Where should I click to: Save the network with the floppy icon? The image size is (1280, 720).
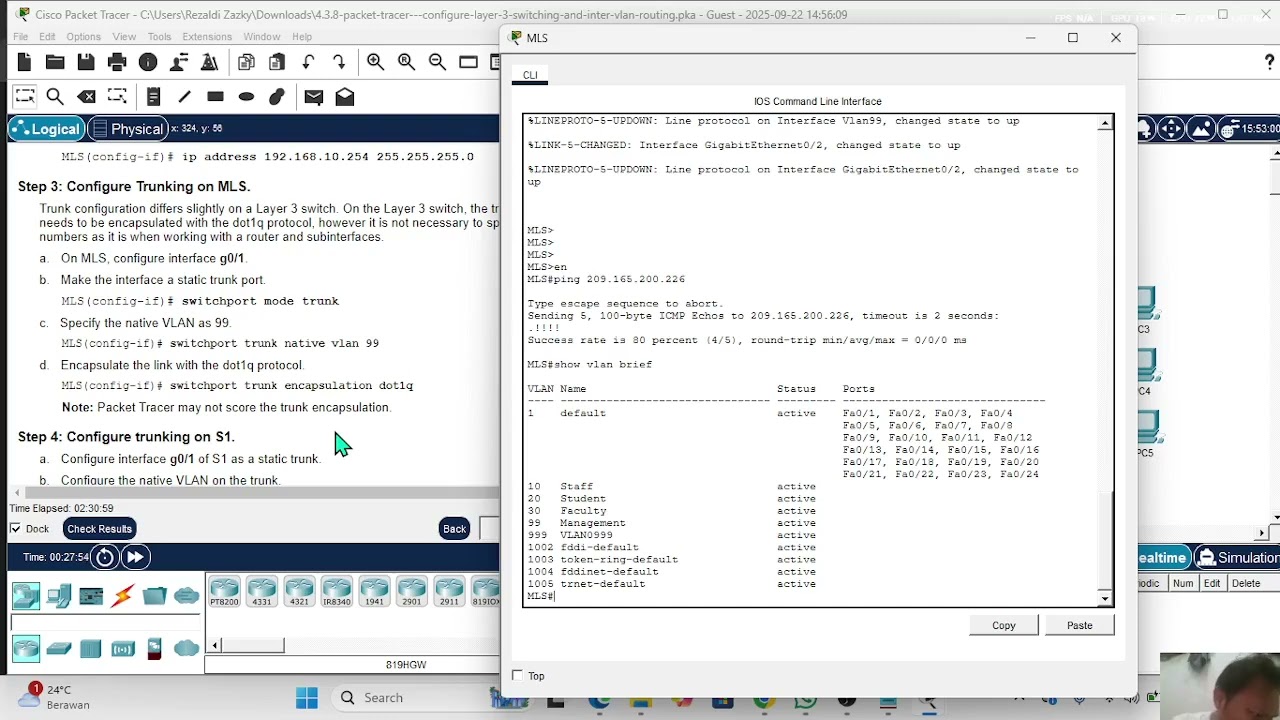tap(86, 62)
